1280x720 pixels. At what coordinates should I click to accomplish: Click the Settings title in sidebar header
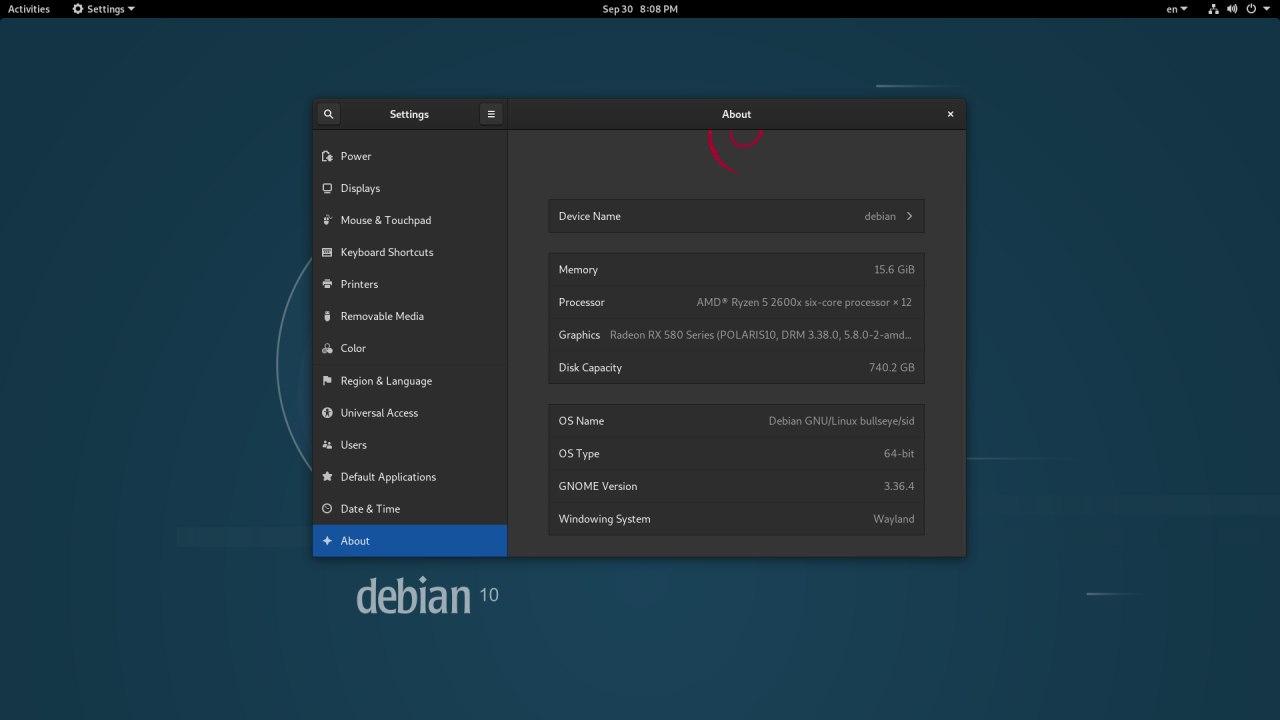pyautogui.click(x=409, y=114)
